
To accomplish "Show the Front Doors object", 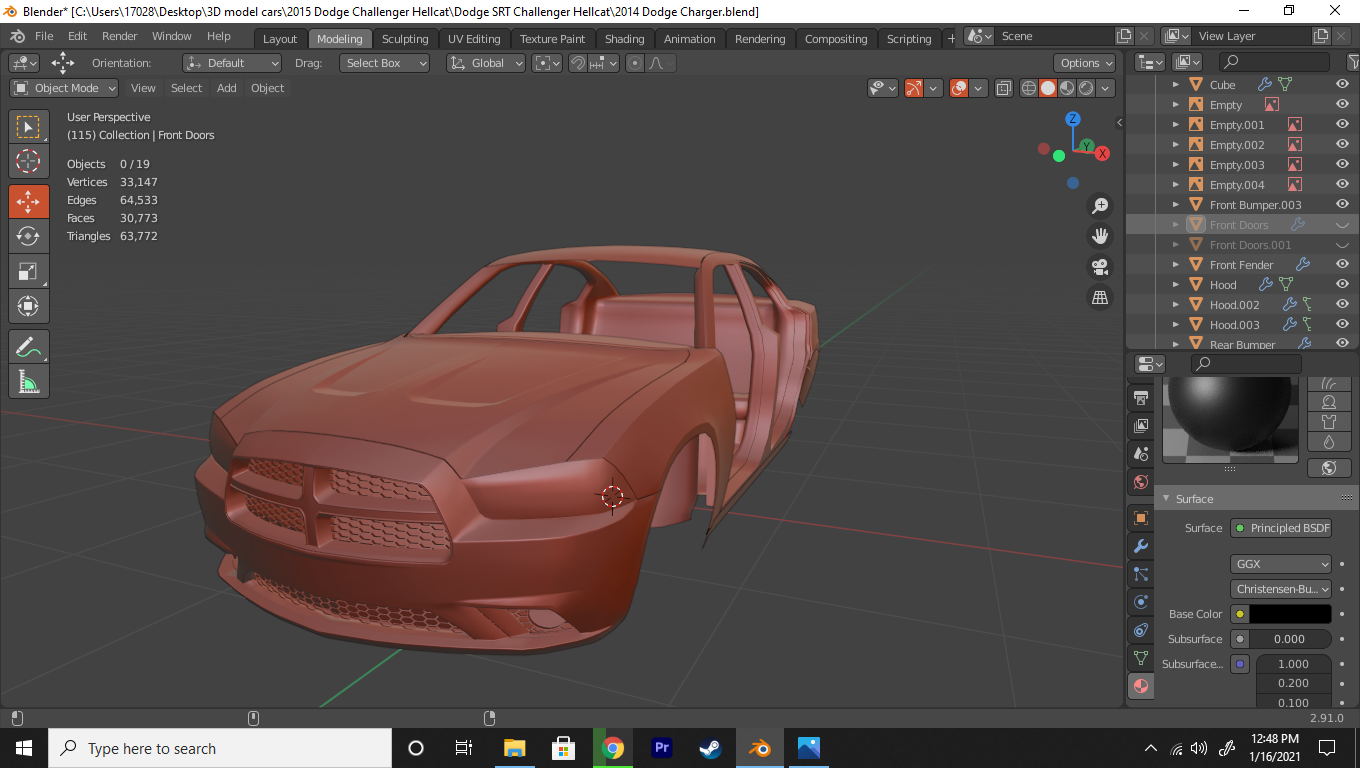I will click(1342, 225).
